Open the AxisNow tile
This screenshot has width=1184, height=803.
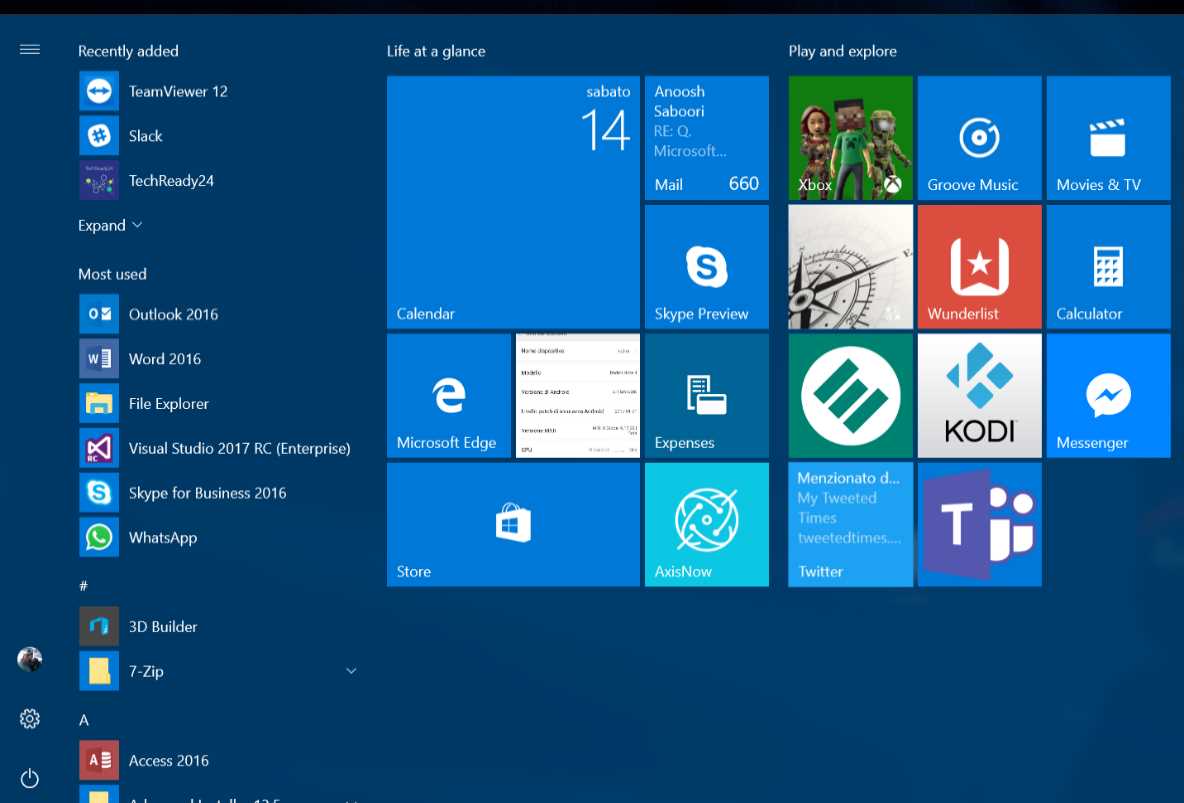(x=706, y=523)
